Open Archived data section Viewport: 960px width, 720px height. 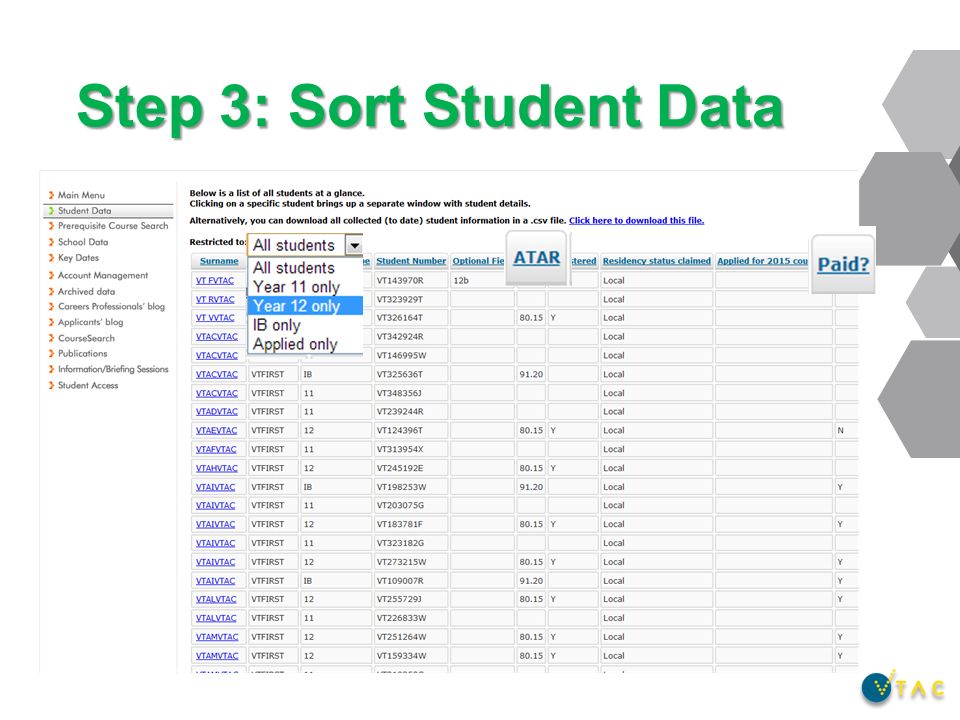click(86, 291)
